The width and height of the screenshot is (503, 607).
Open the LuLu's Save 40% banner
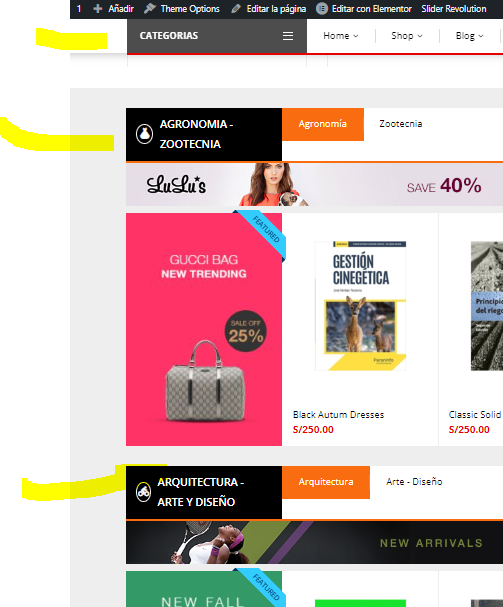tap(314, 184)
